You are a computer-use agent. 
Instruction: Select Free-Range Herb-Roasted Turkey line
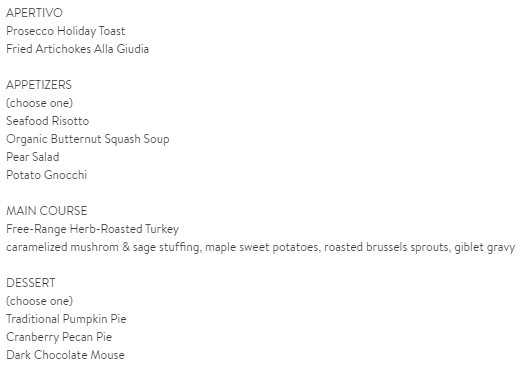click(93, 229)
